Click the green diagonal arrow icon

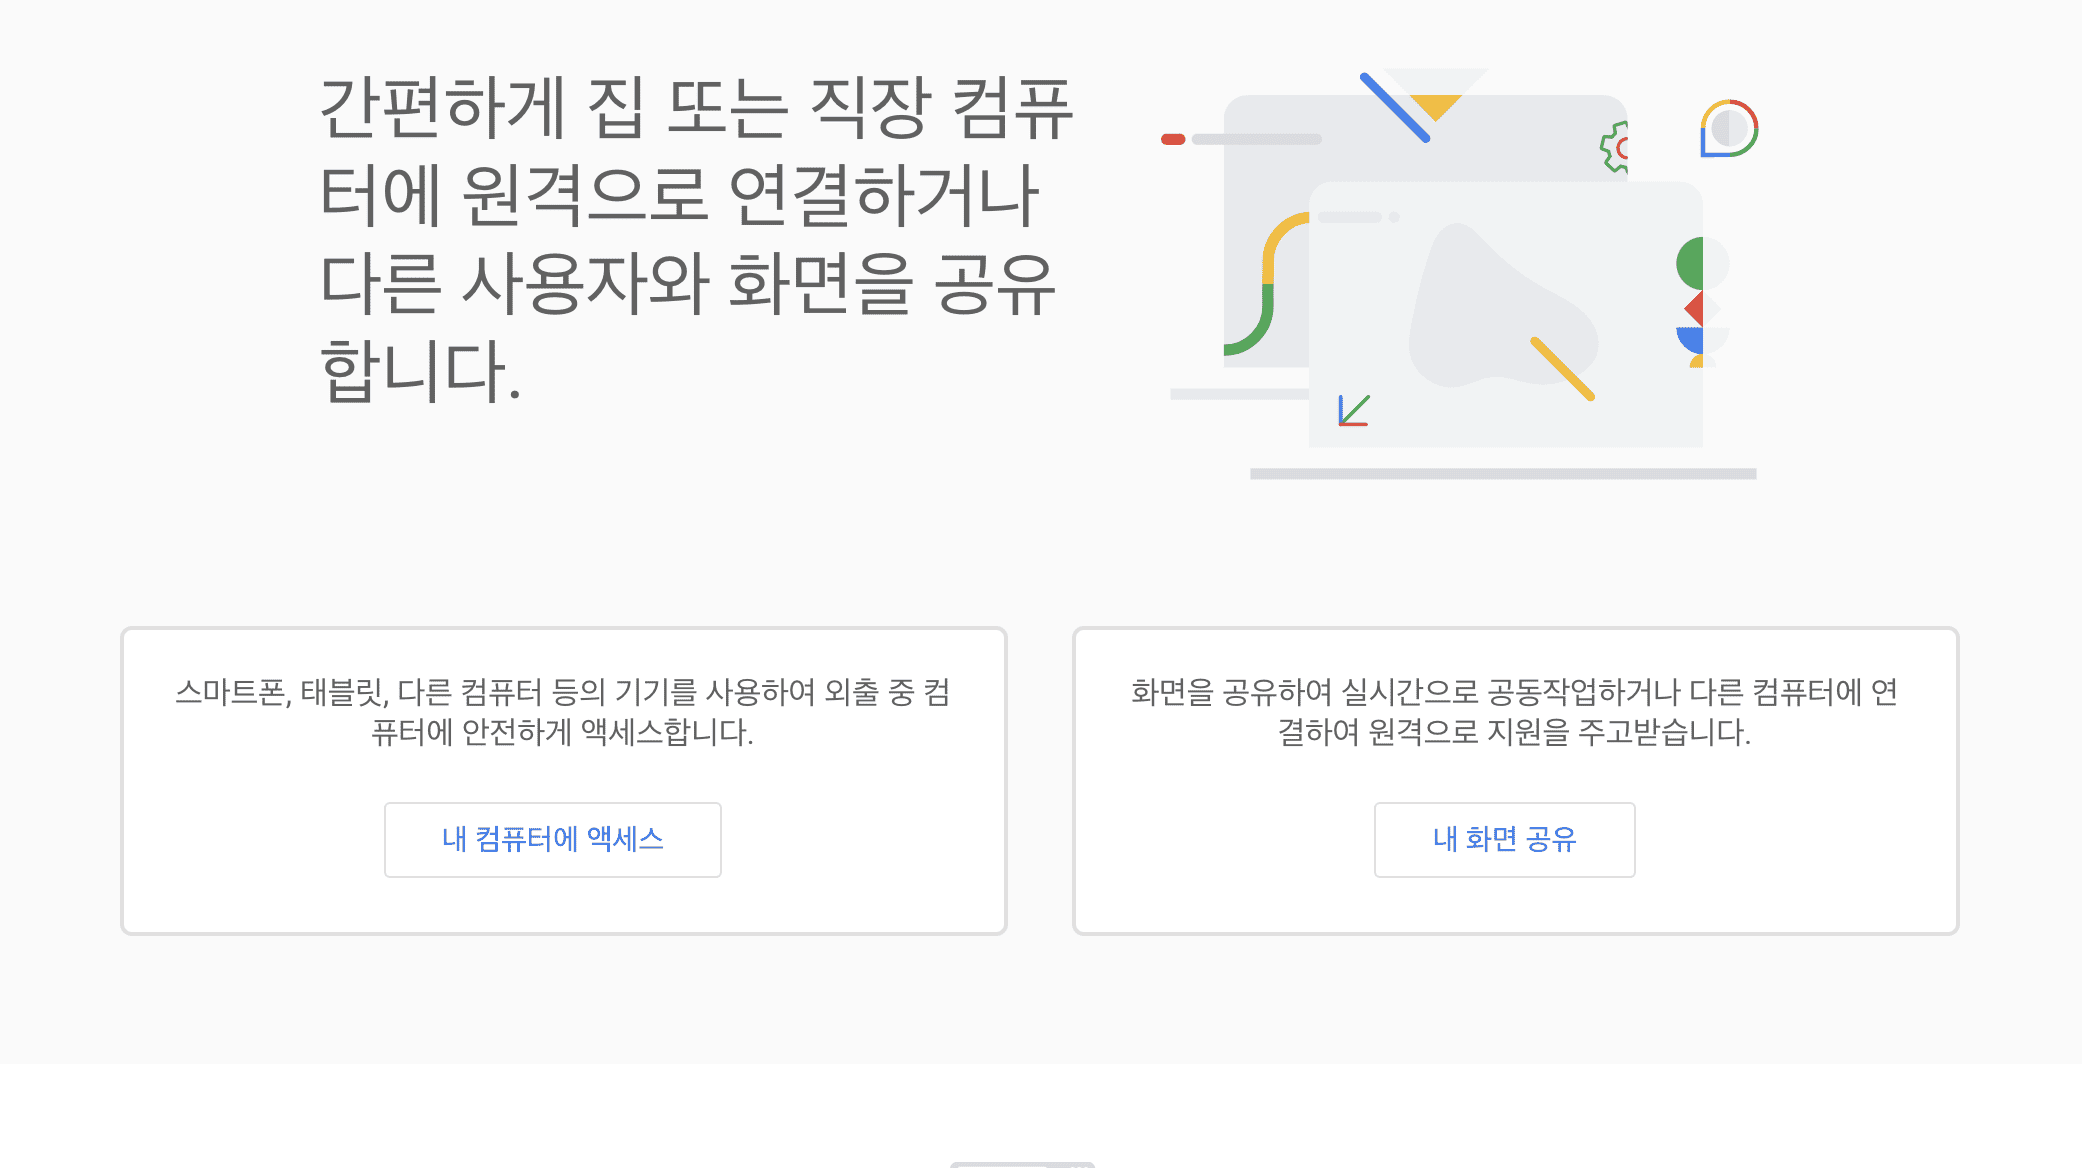coord(1354,410)
